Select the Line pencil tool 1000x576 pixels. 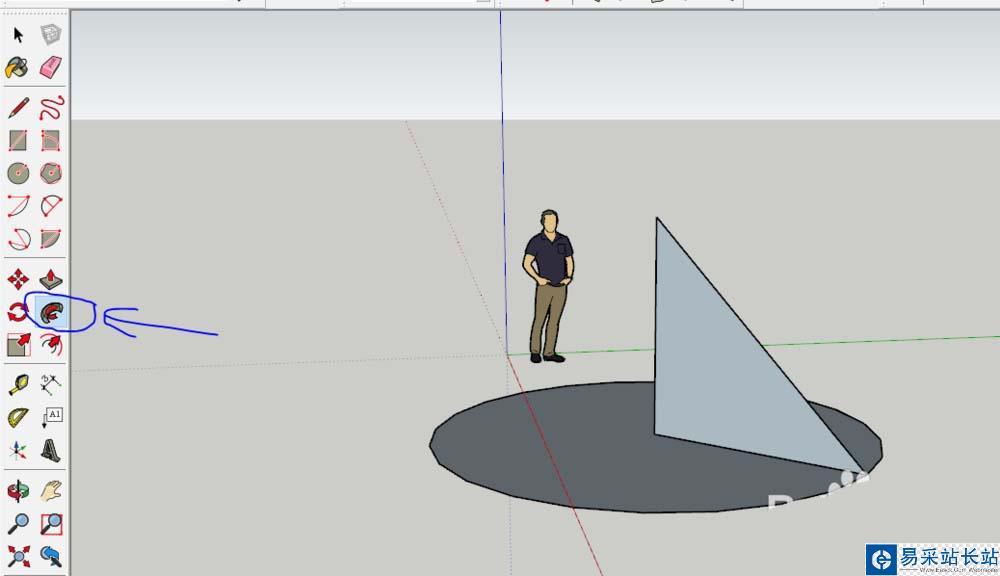pyautogui.click(x=18, y=108)
